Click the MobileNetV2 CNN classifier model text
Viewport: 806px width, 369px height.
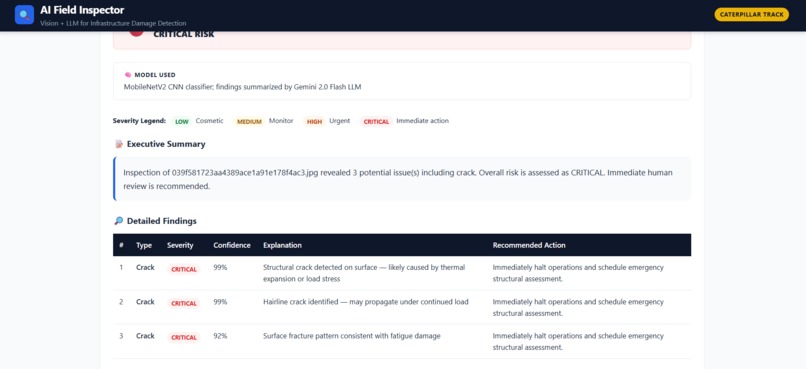click(x=243, y=87)
